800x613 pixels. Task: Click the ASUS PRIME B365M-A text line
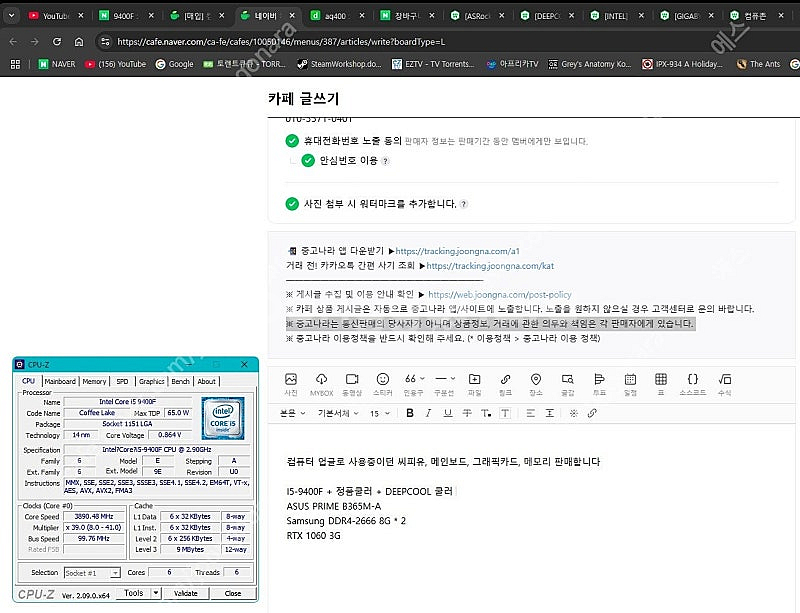click(x=334, y=506)
